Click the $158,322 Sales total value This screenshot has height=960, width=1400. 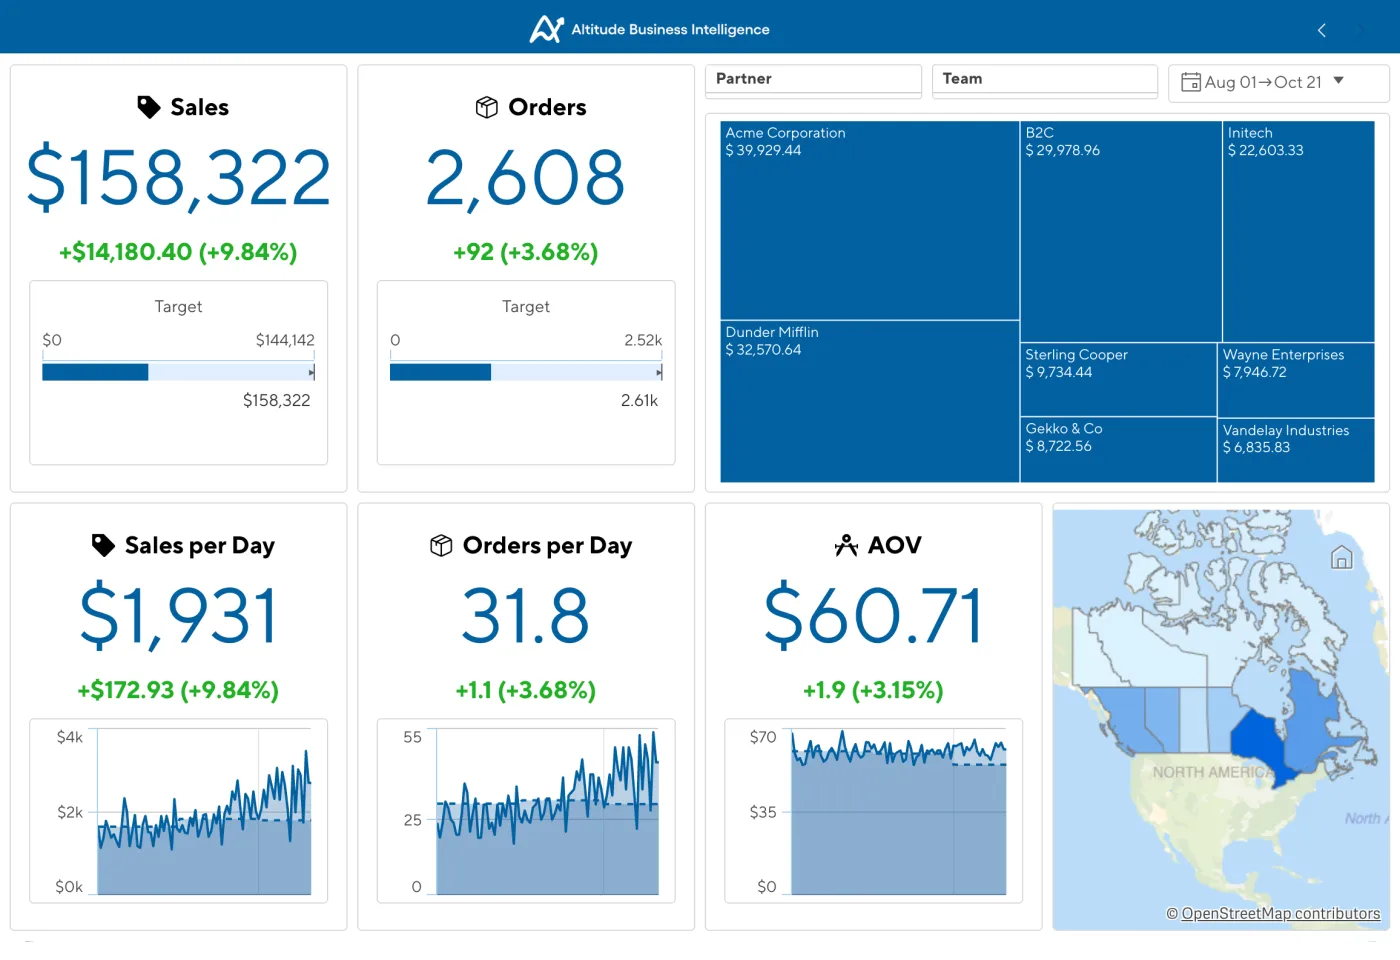coord(178,178)
